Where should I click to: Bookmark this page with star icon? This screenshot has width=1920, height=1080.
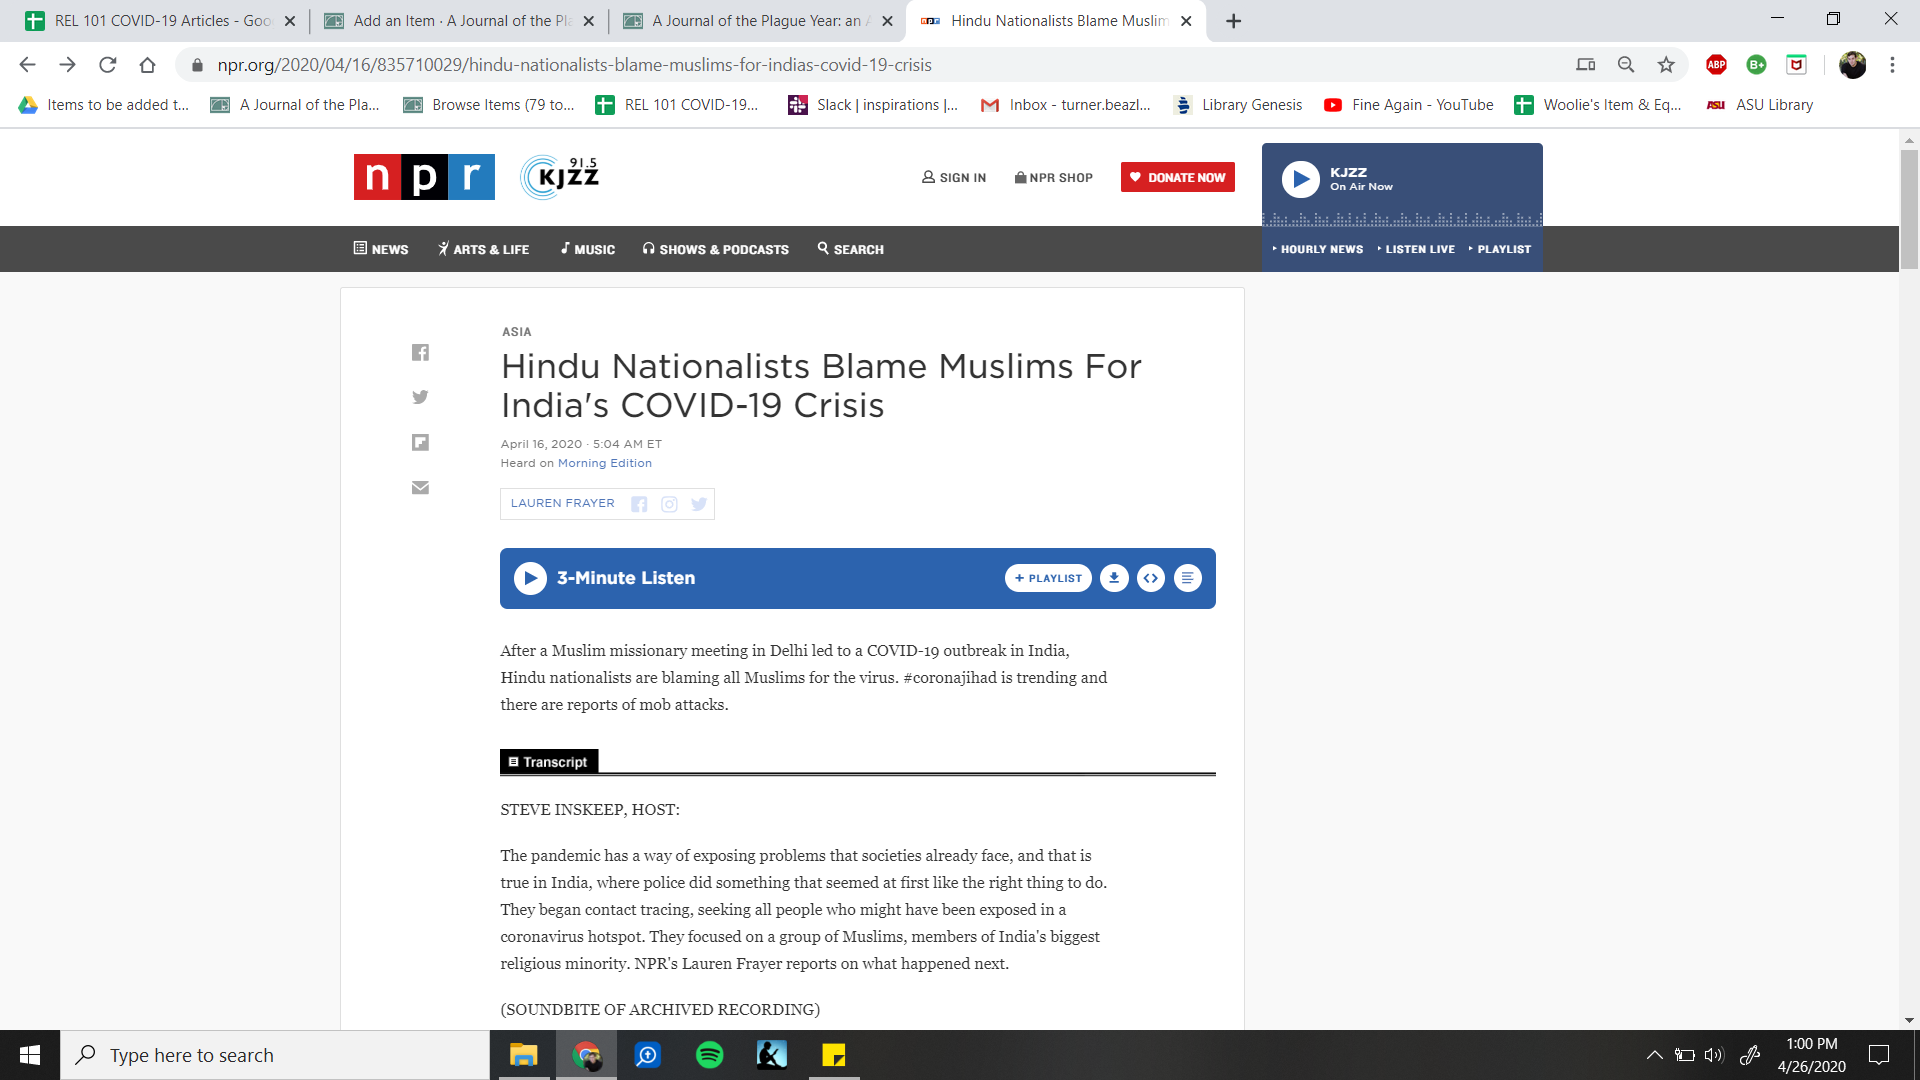1666,65
